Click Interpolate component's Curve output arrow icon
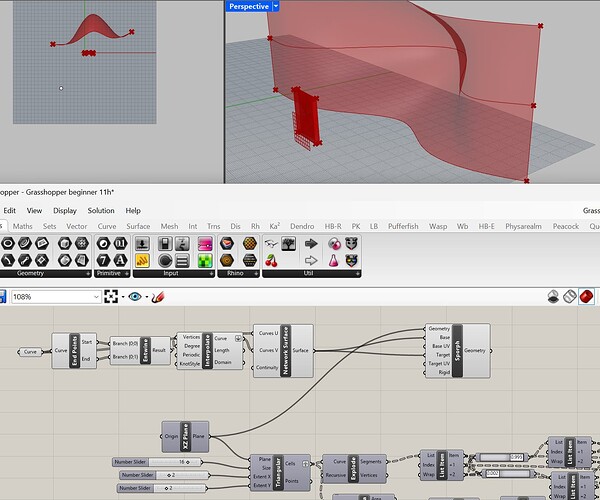This screenshot has height=500, width=600. (238, 339)
